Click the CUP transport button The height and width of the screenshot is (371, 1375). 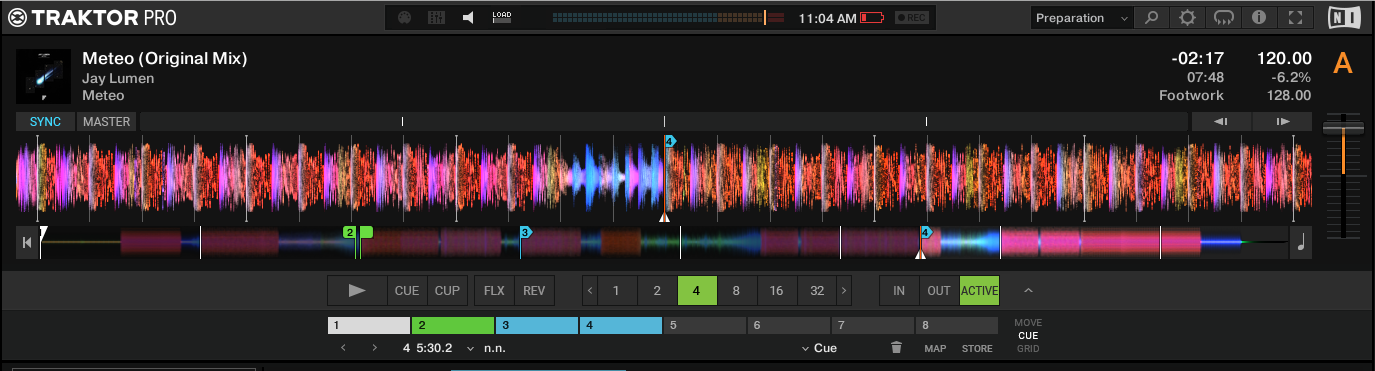(447, 291)
